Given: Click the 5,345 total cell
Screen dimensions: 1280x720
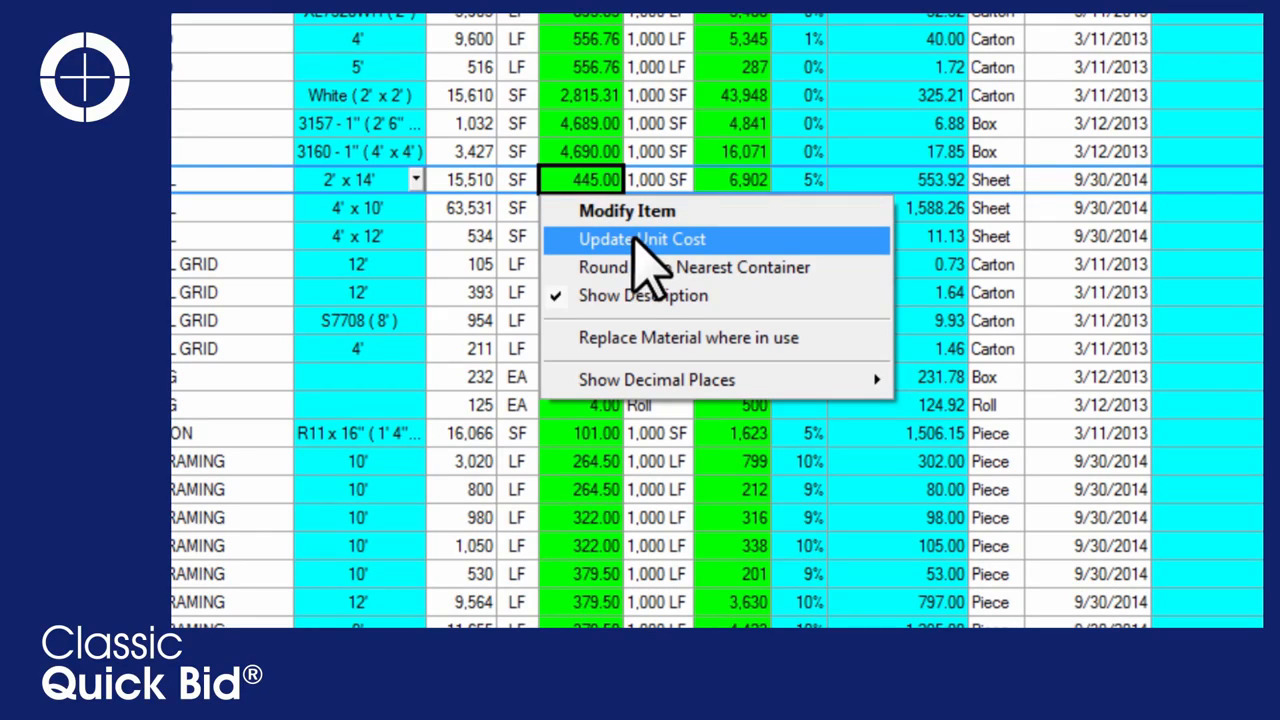Looking at the screenshot, I should (x=732, y=40).
